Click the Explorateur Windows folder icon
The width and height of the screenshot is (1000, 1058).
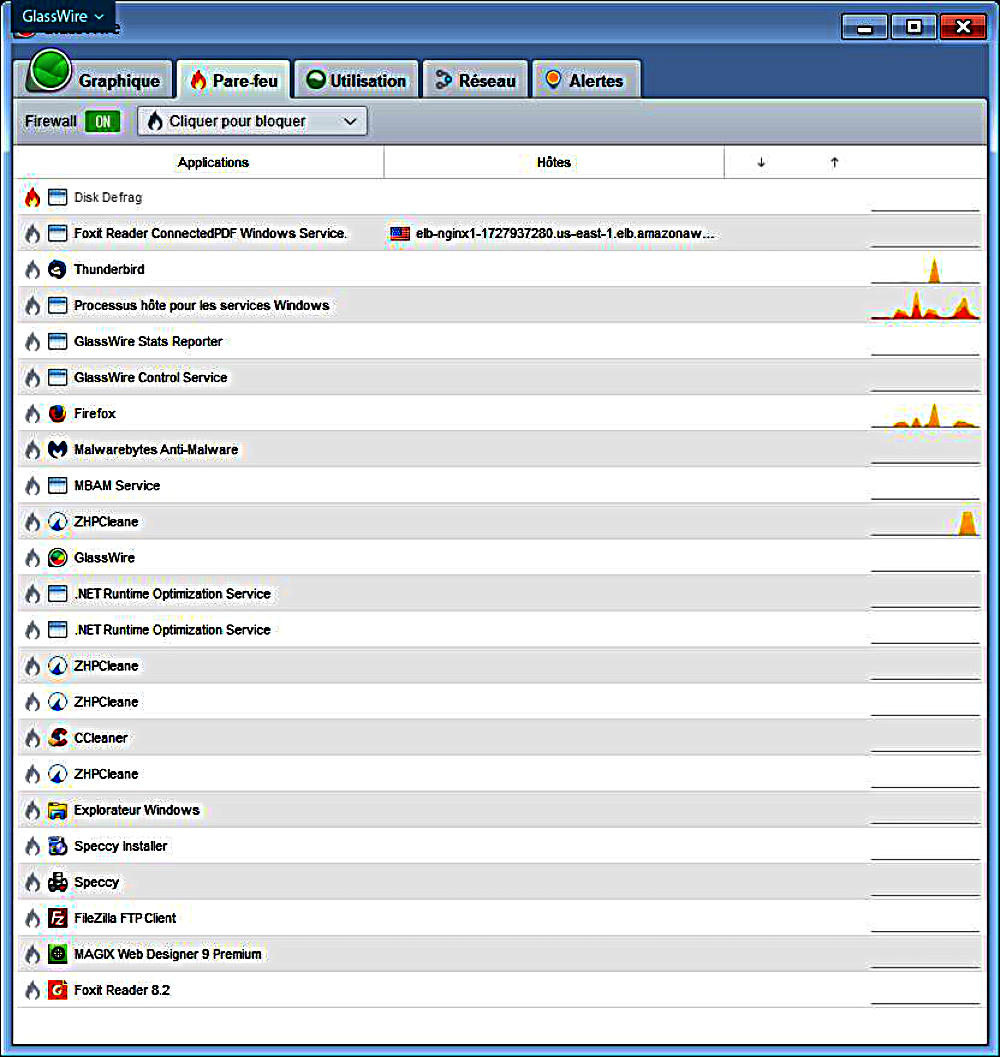(58, 810)
